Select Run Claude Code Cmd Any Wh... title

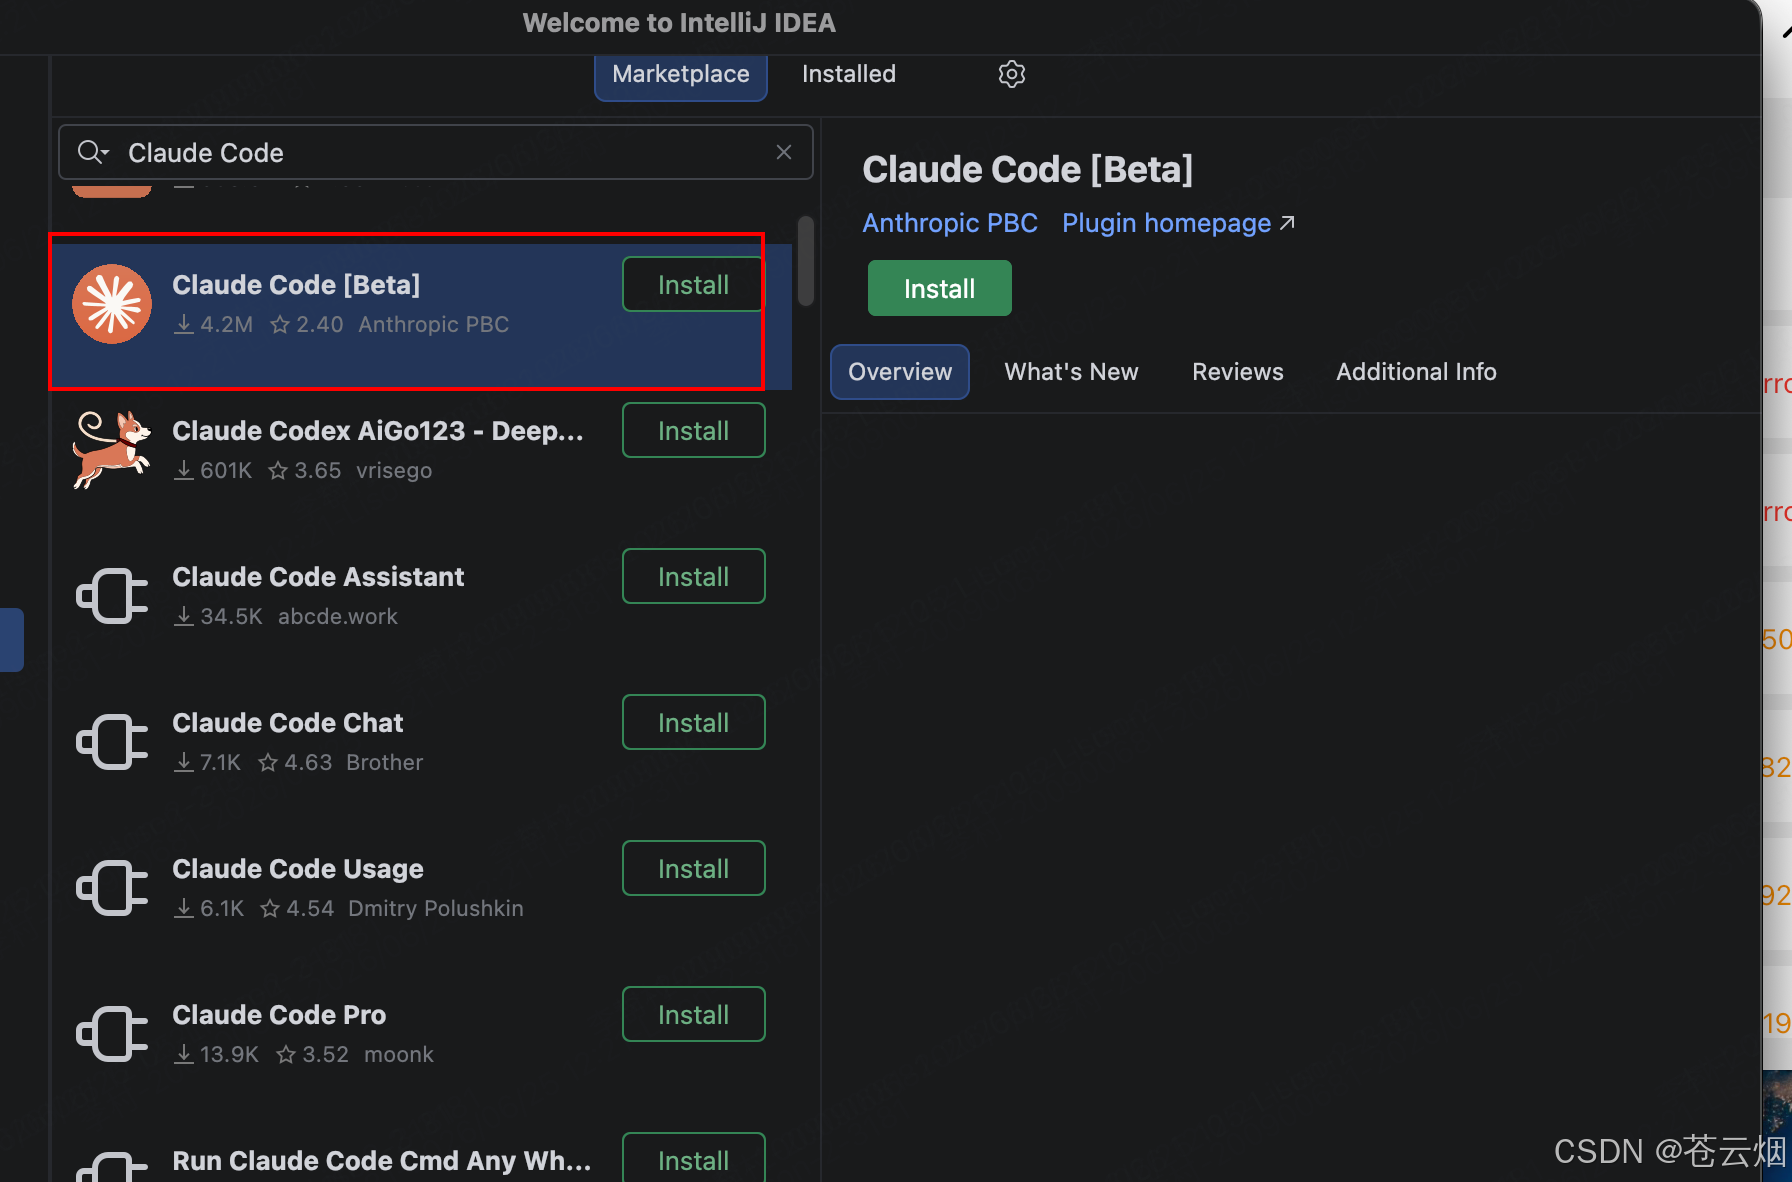point(382,1161)
